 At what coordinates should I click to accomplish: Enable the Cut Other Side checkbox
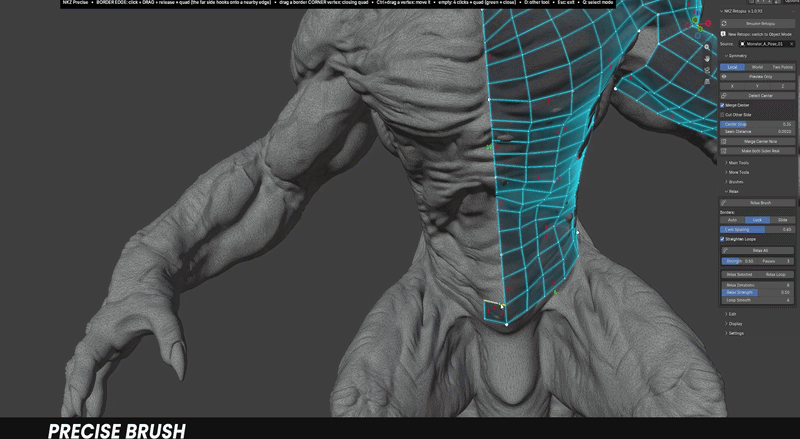[722, 115]
